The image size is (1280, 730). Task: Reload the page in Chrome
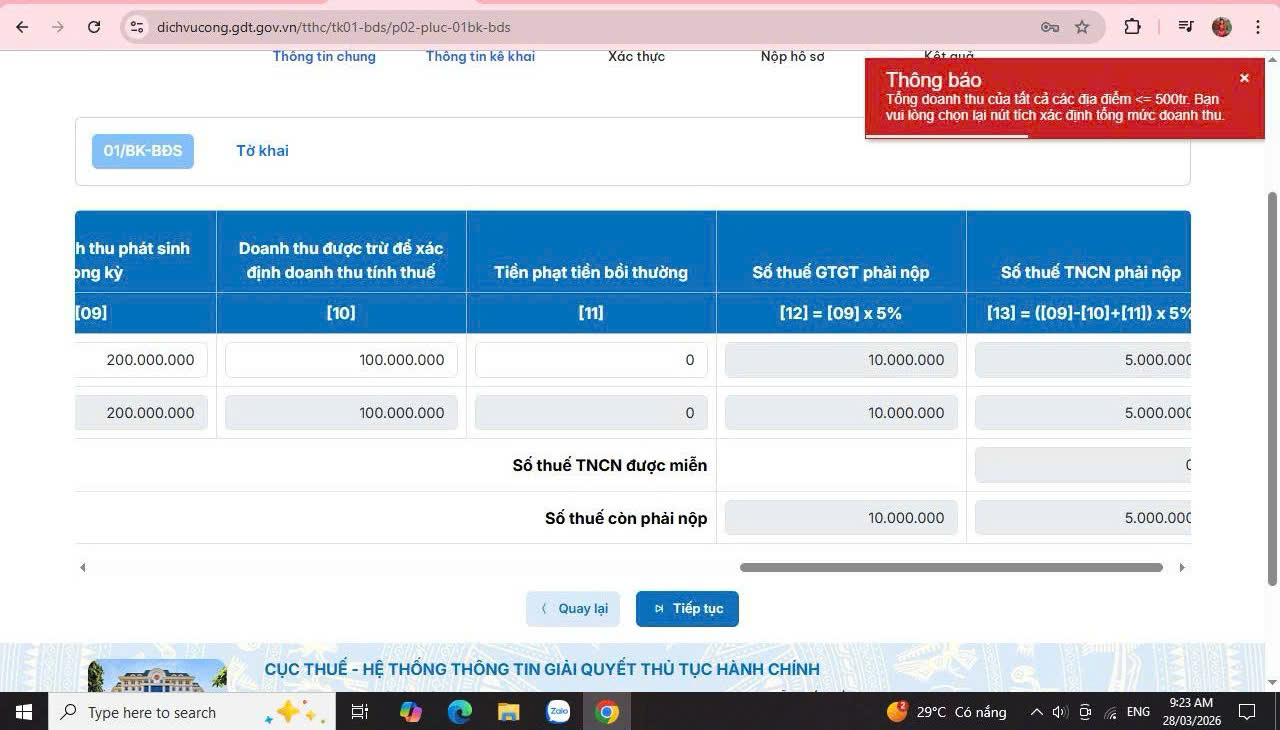[94, 27]
